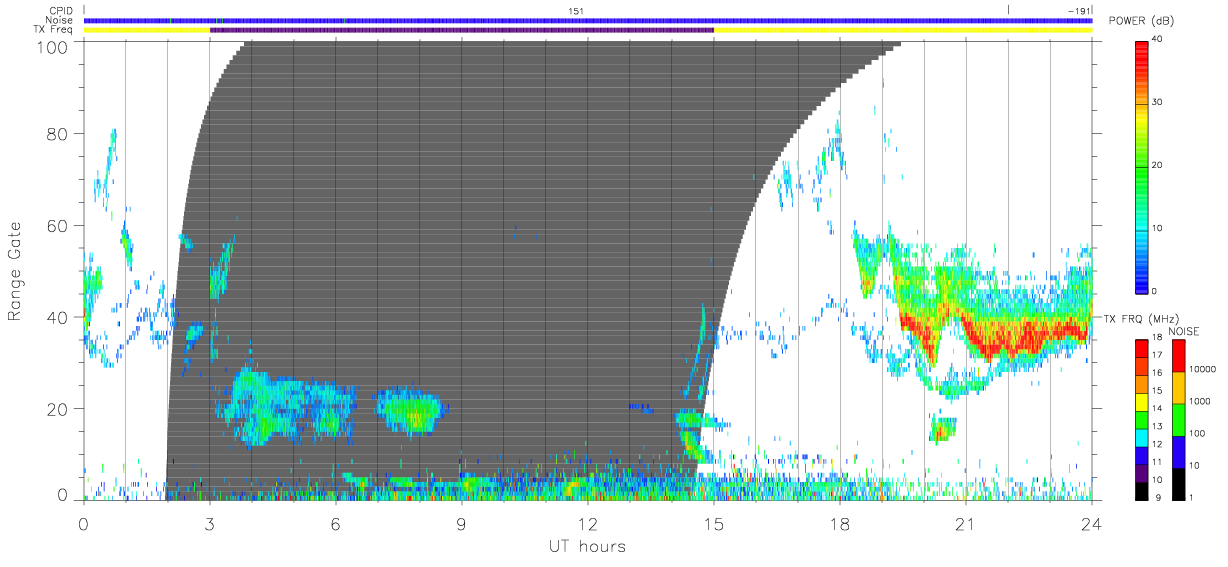Click the '100' tick on NOISE scale
The image size is (1228, 567).
(1198, 434)
